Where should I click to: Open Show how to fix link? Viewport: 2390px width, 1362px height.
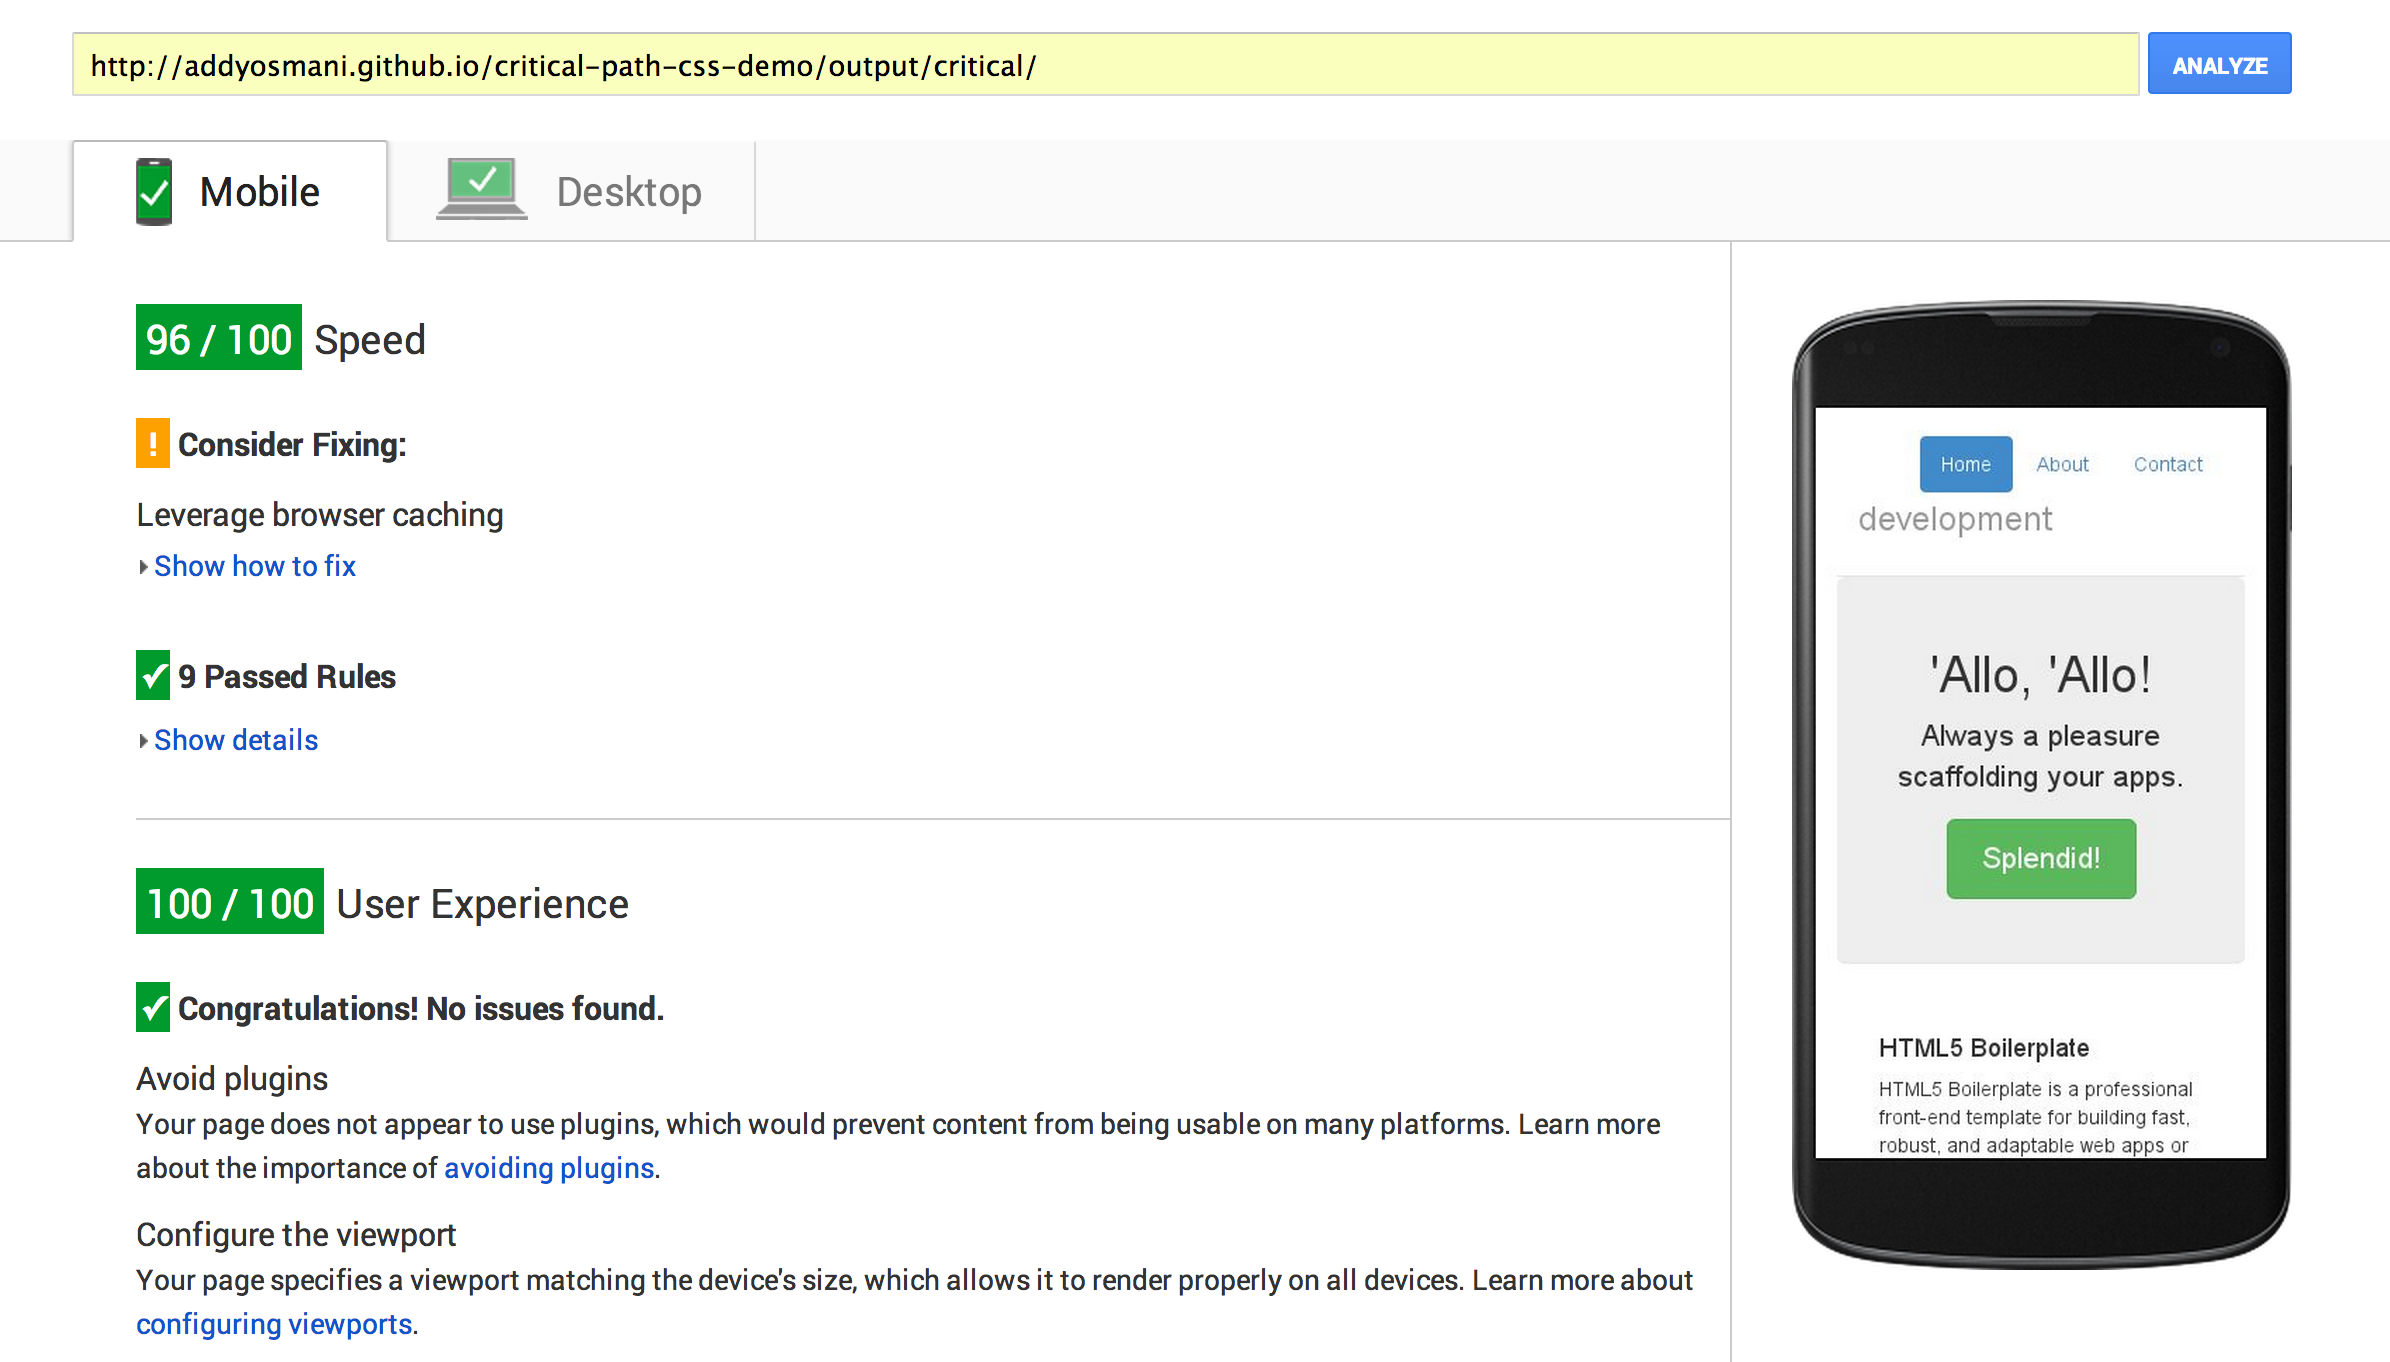(255, 566)
